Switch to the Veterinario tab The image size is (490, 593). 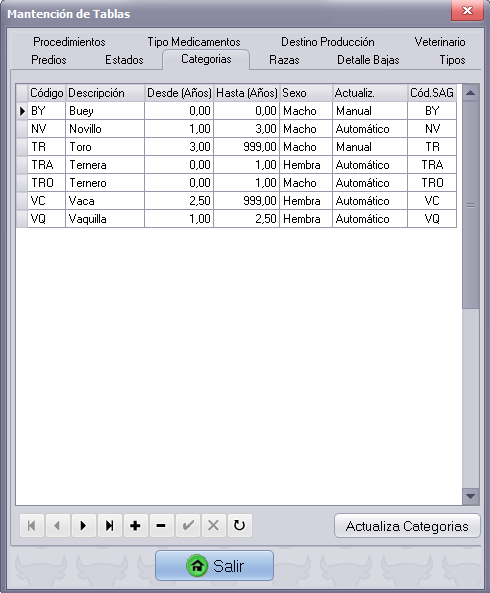pos(440,42)
